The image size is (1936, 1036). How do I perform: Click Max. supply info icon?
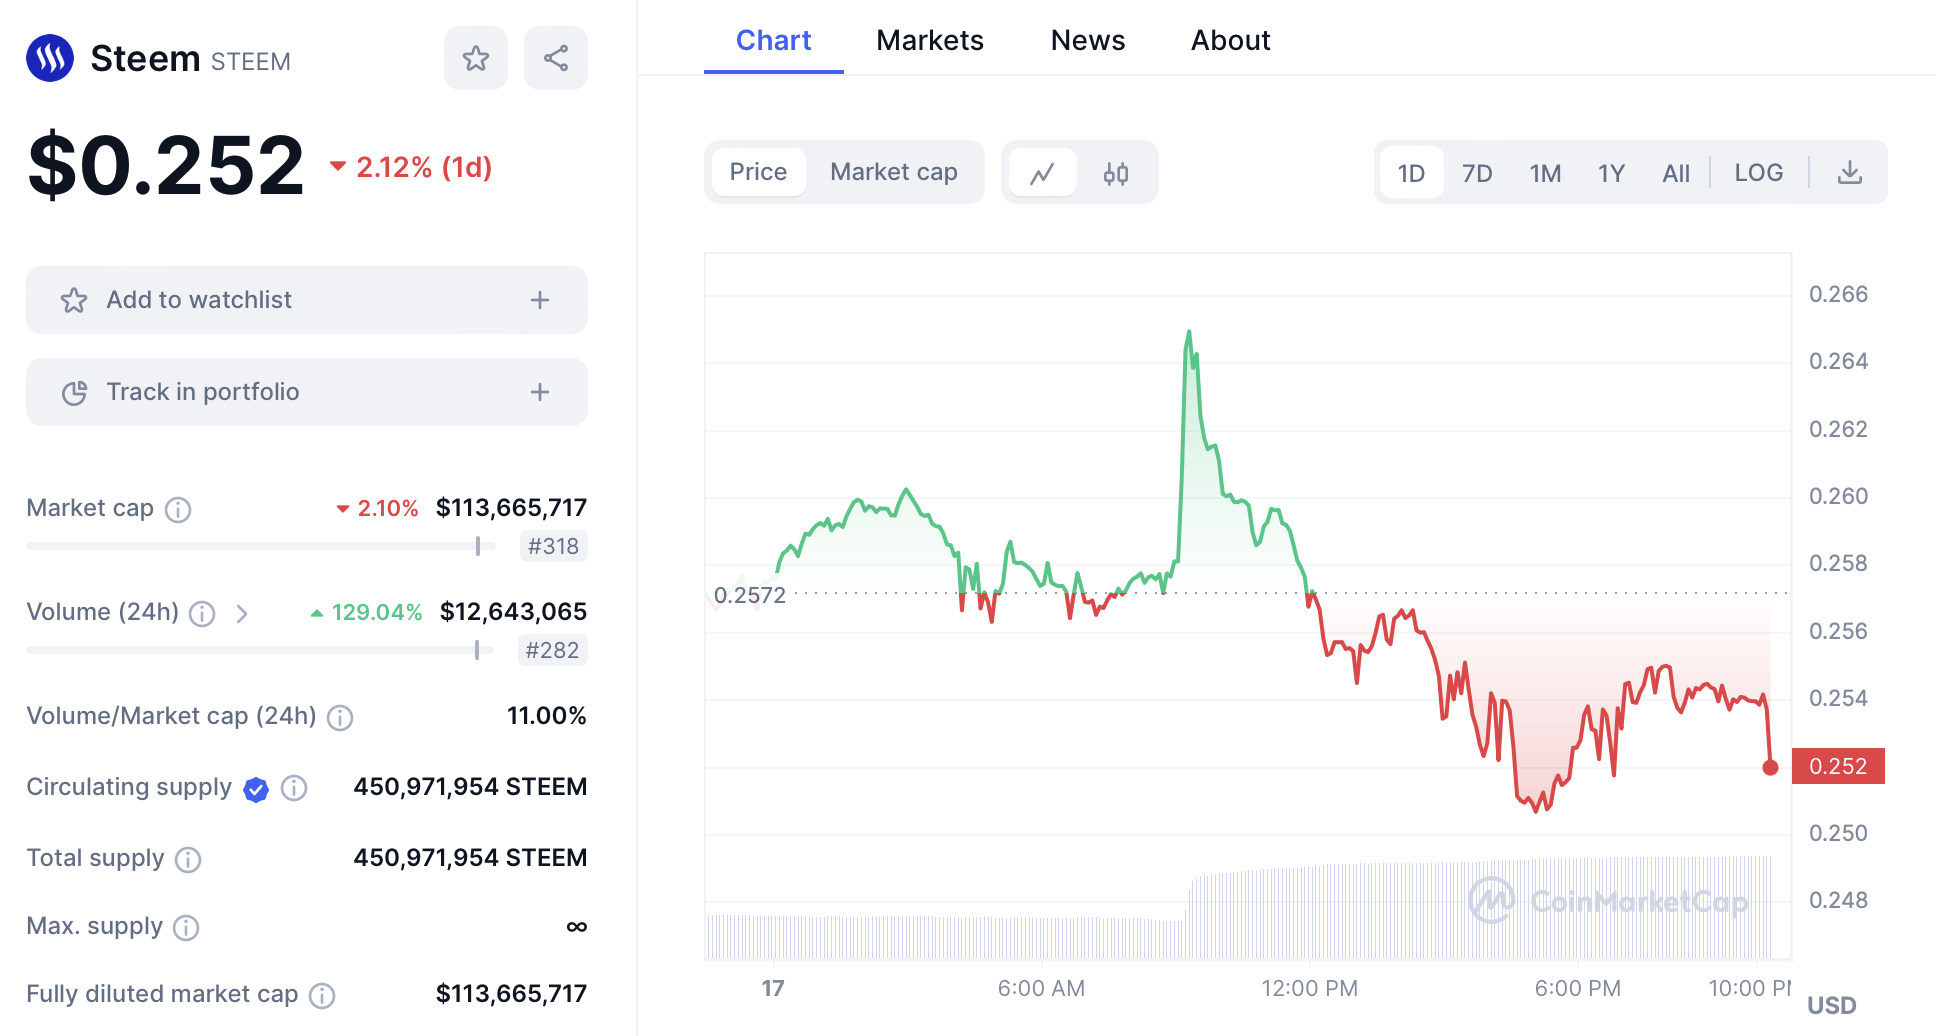[x=186, y=928]
